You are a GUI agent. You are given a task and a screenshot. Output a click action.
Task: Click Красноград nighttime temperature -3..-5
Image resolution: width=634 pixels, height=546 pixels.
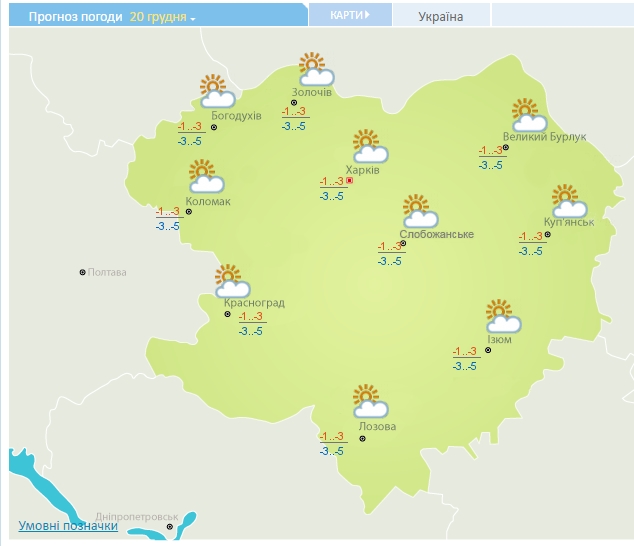coord(251,331)
